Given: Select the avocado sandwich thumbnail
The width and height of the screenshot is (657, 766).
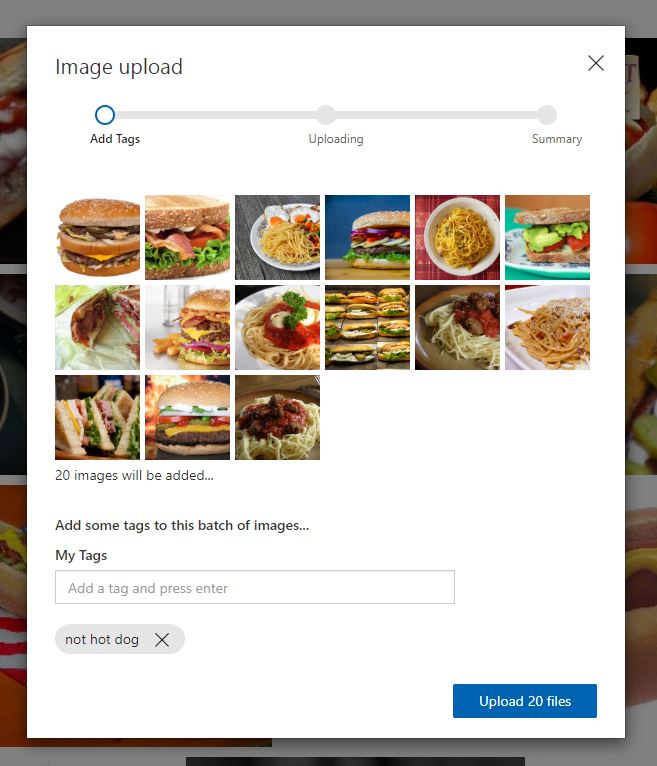Looking at the screenshot, I should point(548,237).
